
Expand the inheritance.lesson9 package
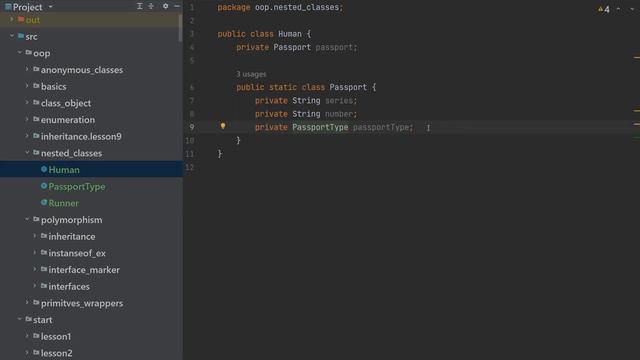click(x=27, y=136)
